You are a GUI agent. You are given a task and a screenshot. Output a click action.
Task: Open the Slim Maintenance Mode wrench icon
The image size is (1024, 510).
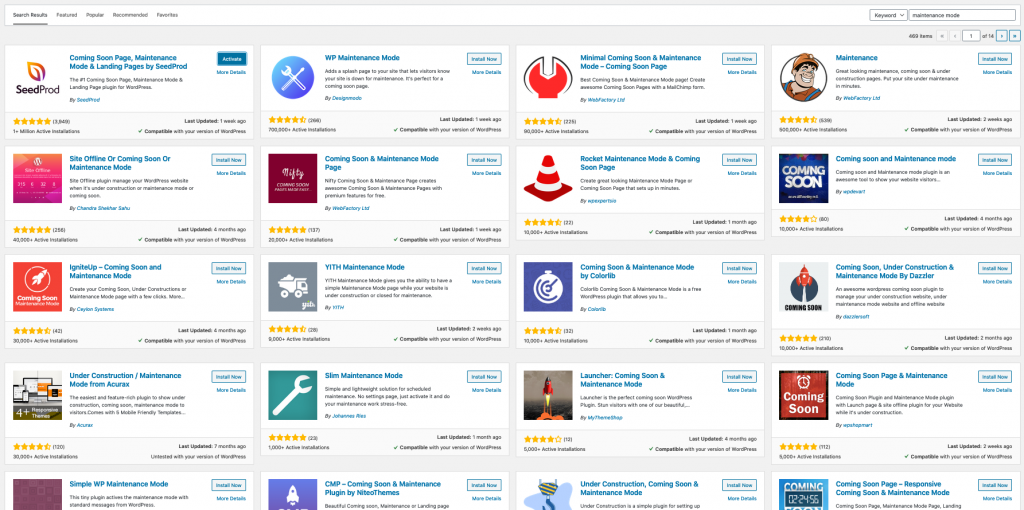293,395
